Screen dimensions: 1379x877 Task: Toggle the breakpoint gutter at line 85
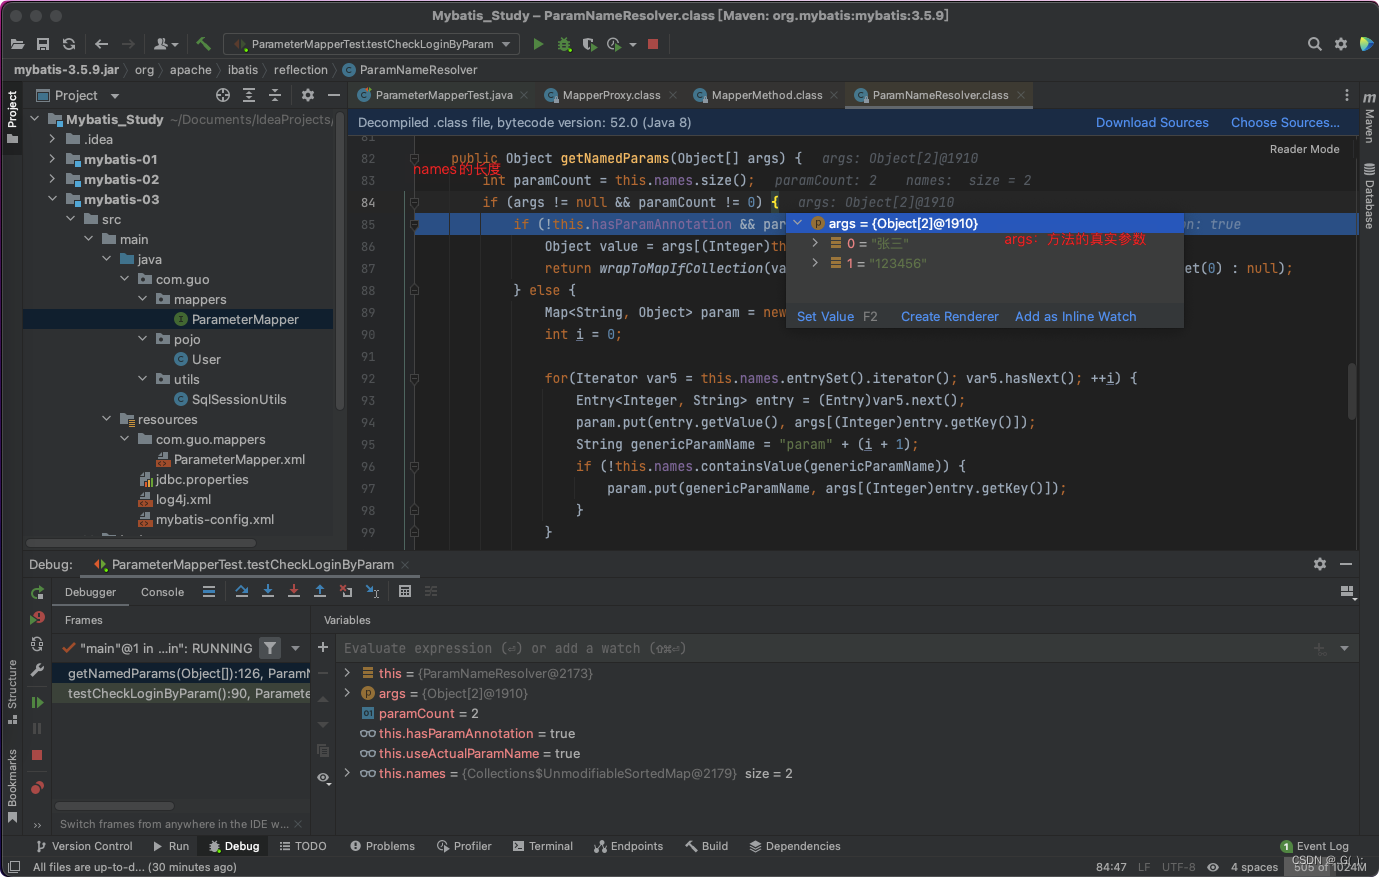414,225
